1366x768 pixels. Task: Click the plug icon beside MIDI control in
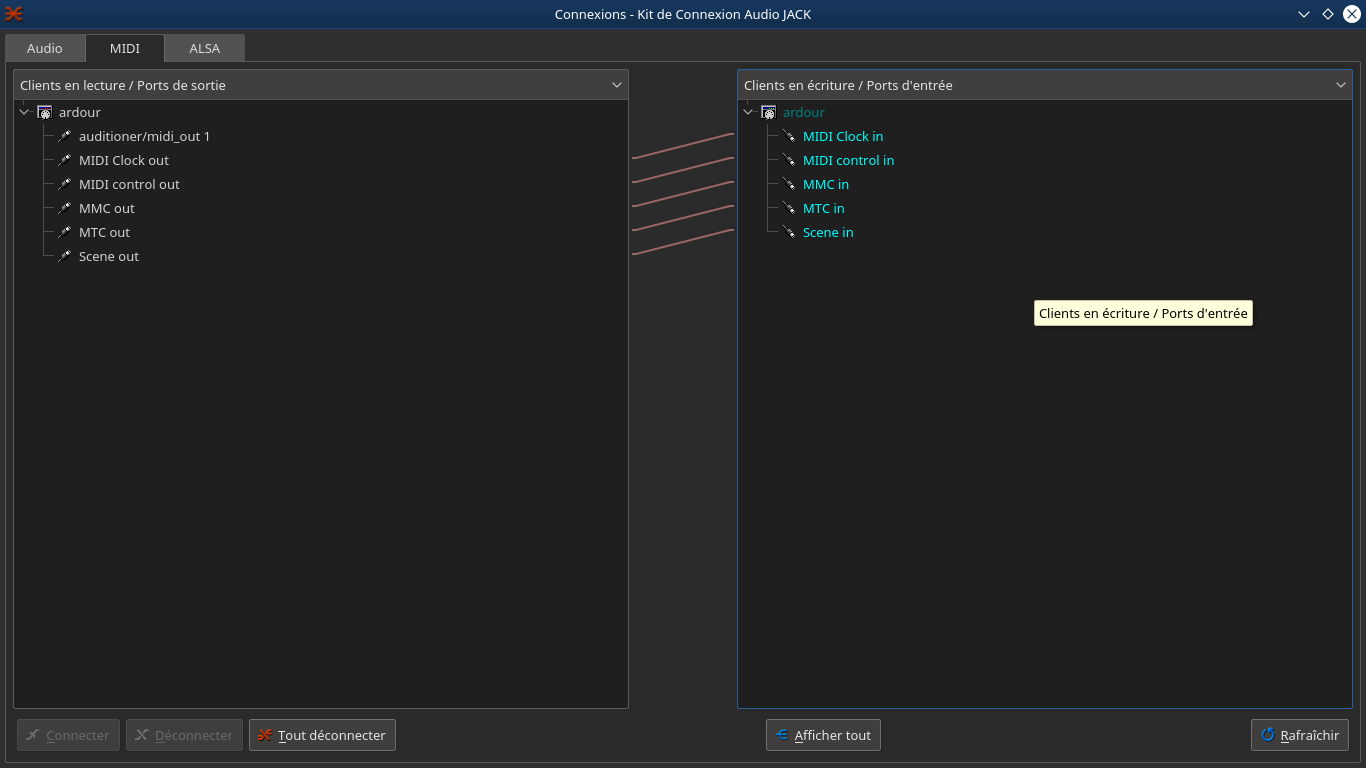788,160
